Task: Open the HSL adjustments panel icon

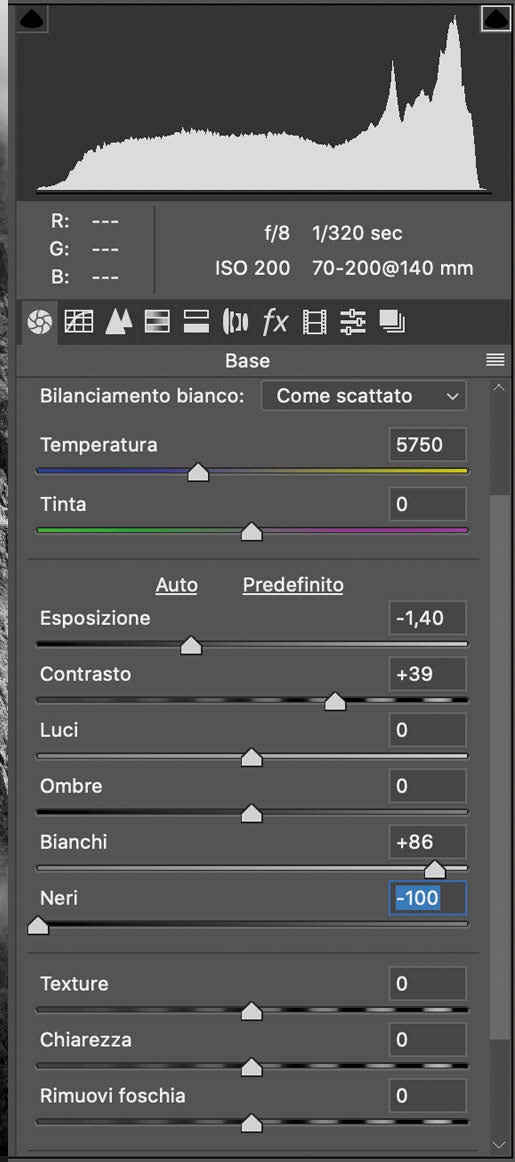Action: point(156,321)
